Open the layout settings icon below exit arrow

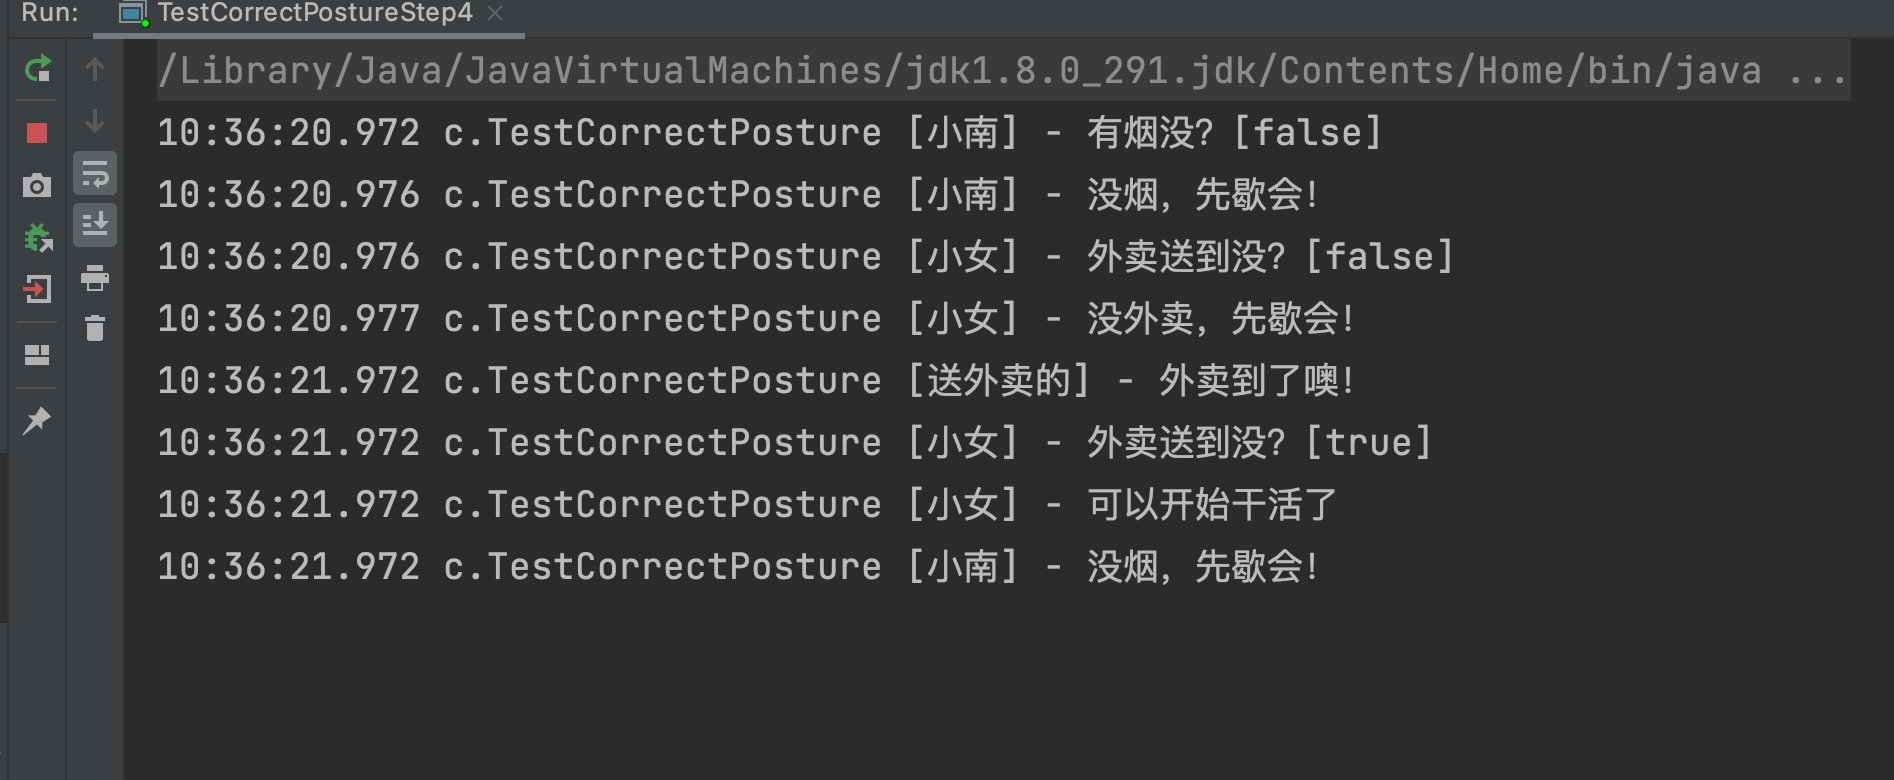[37, 353]
